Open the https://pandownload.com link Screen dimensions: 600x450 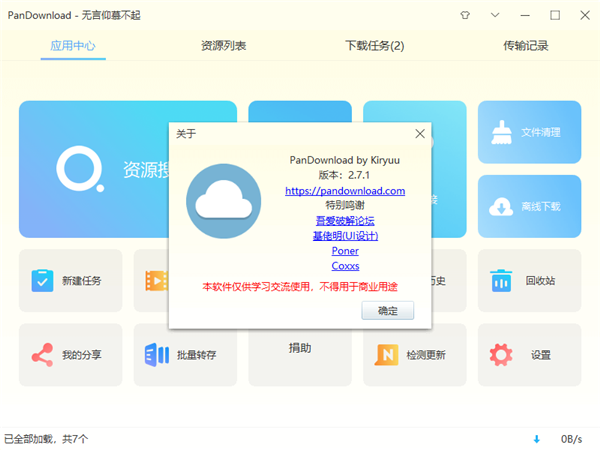tap(345, 191)
